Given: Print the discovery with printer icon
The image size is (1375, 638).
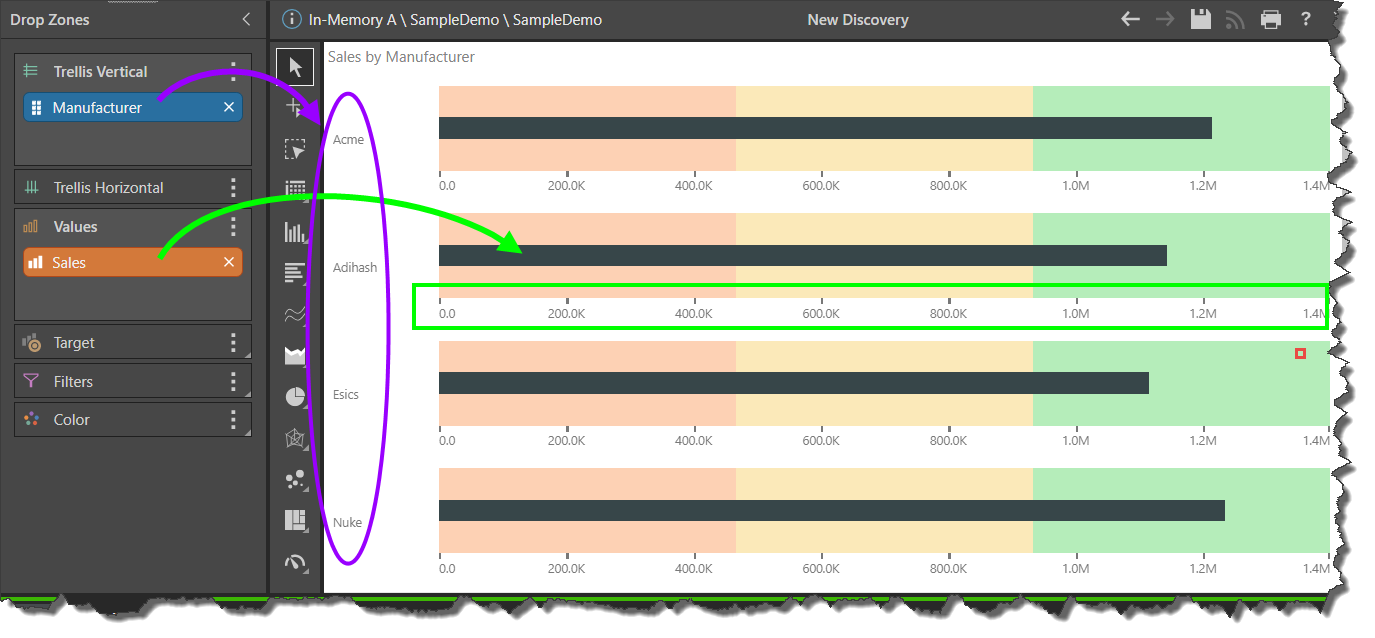Looking at the screenshot, I should pos(1271,19).
